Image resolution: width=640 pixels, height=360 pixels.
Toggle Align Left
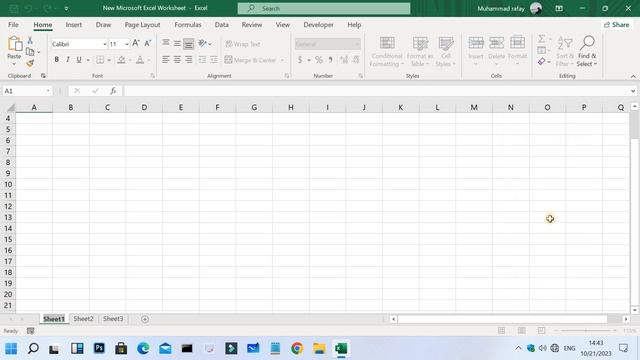coord(165,60)
